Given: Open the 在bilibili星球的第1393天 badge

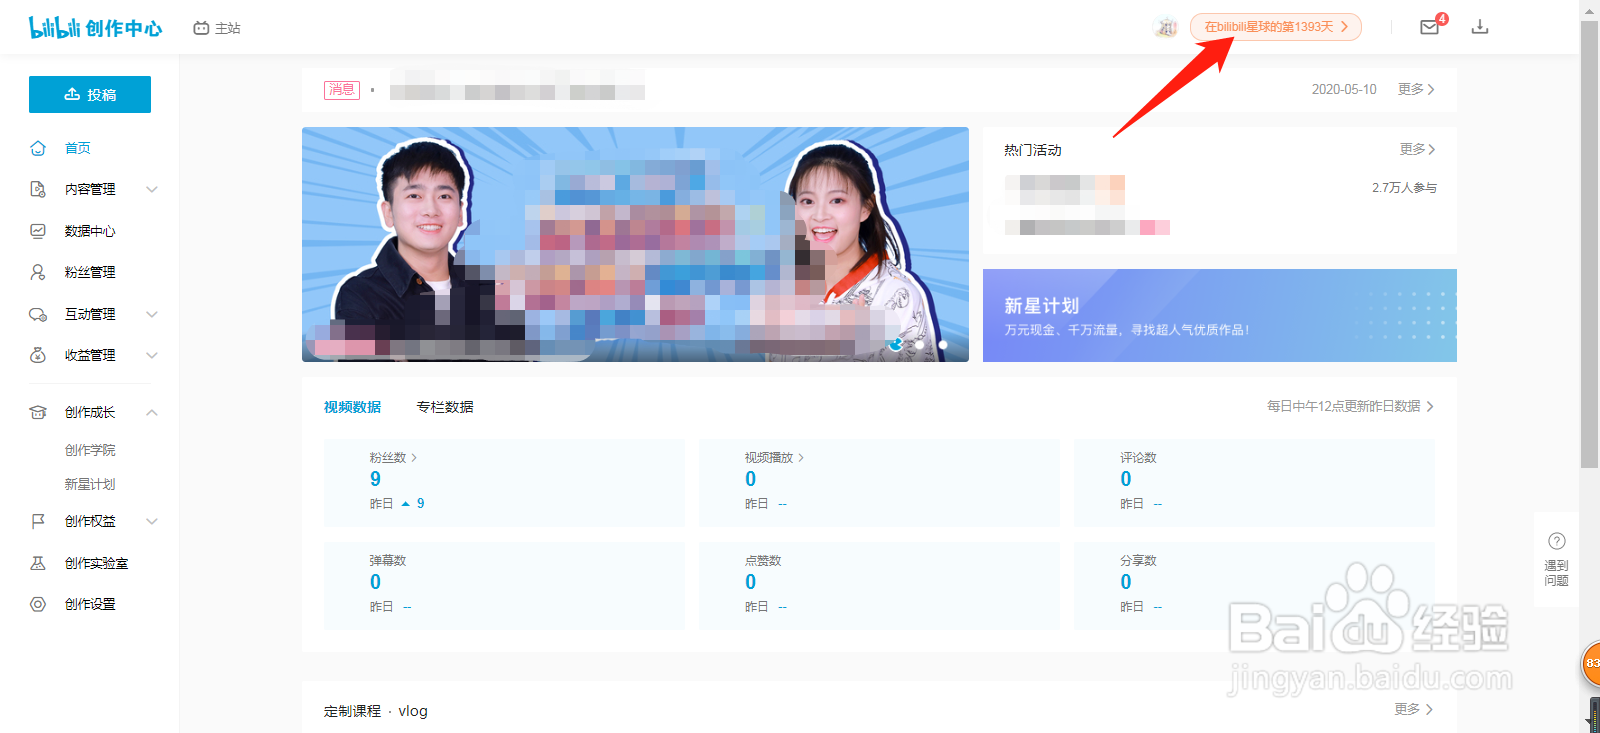Looking at the screenshot, I should click(x=1276, y=27).
